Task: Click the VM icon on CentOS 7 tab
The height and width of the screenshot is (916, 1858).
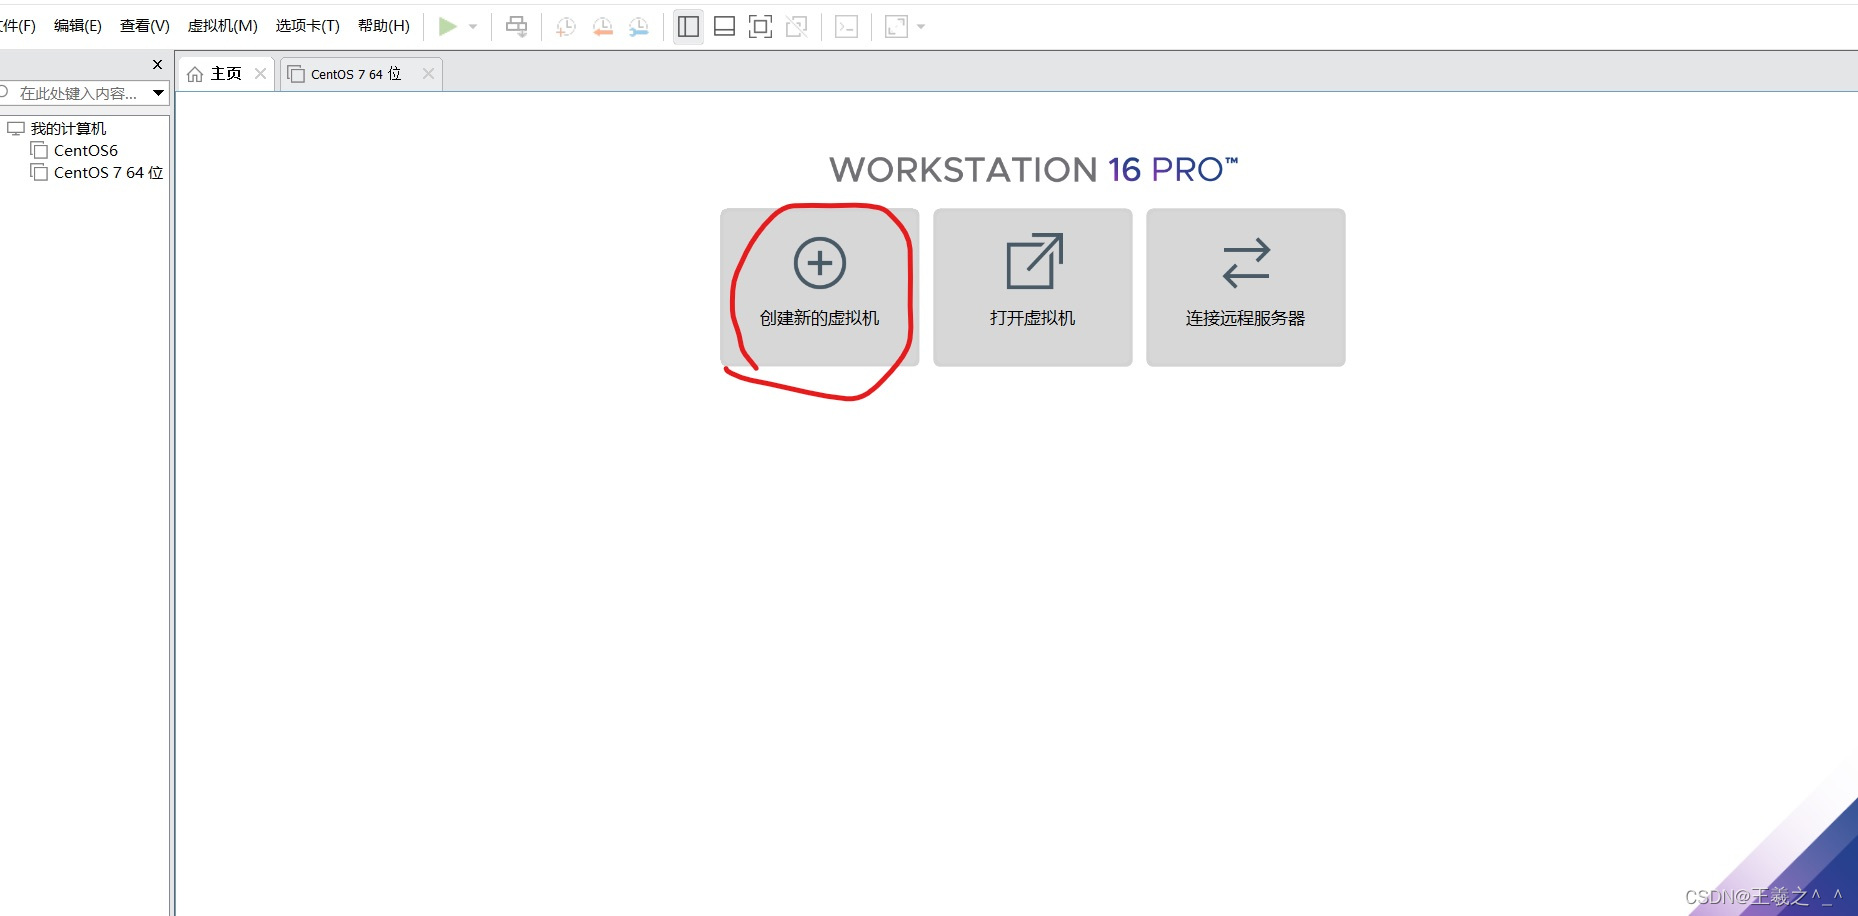Action: point(296,74)
